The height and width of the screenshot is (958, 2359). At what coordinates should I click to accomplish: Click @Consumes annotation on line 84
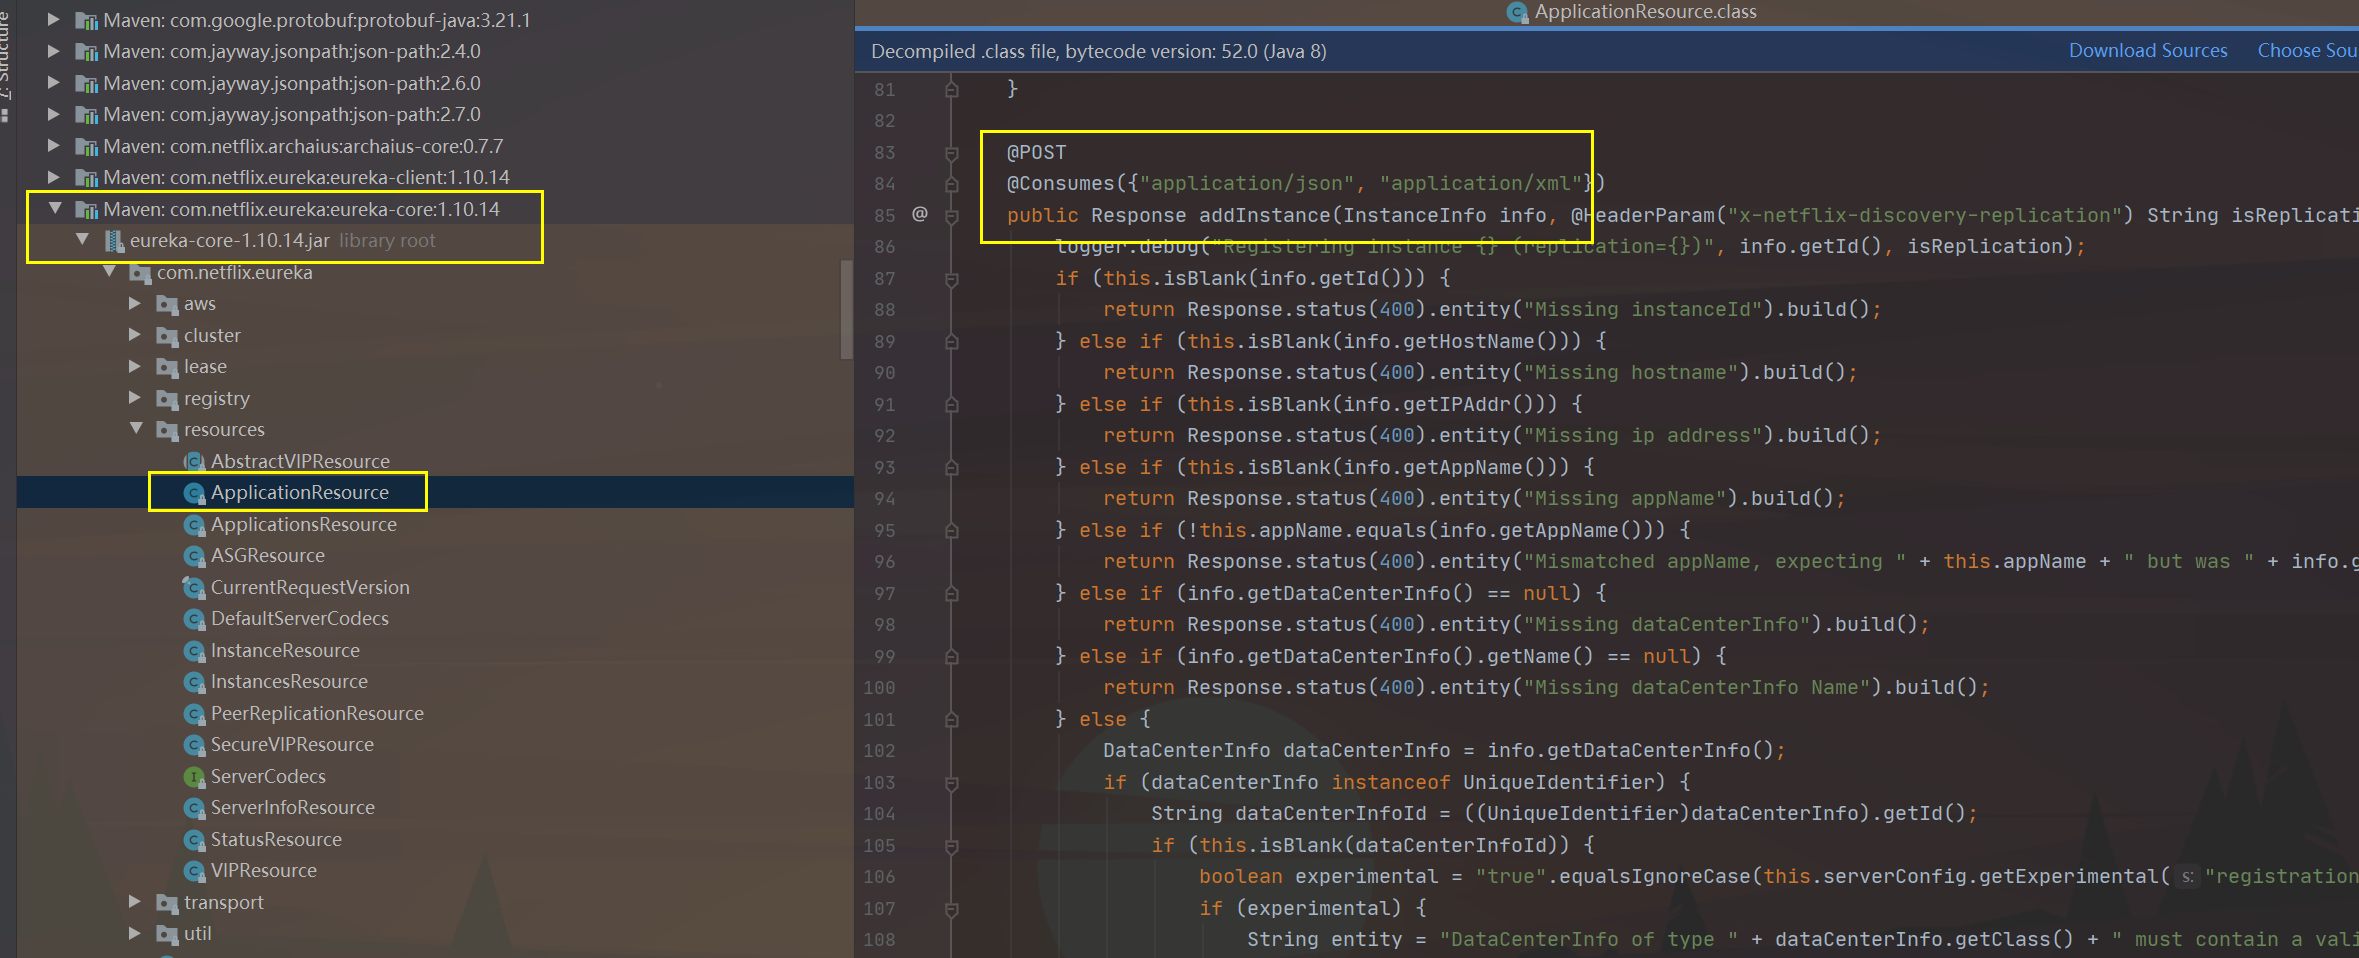(1060, 183)
